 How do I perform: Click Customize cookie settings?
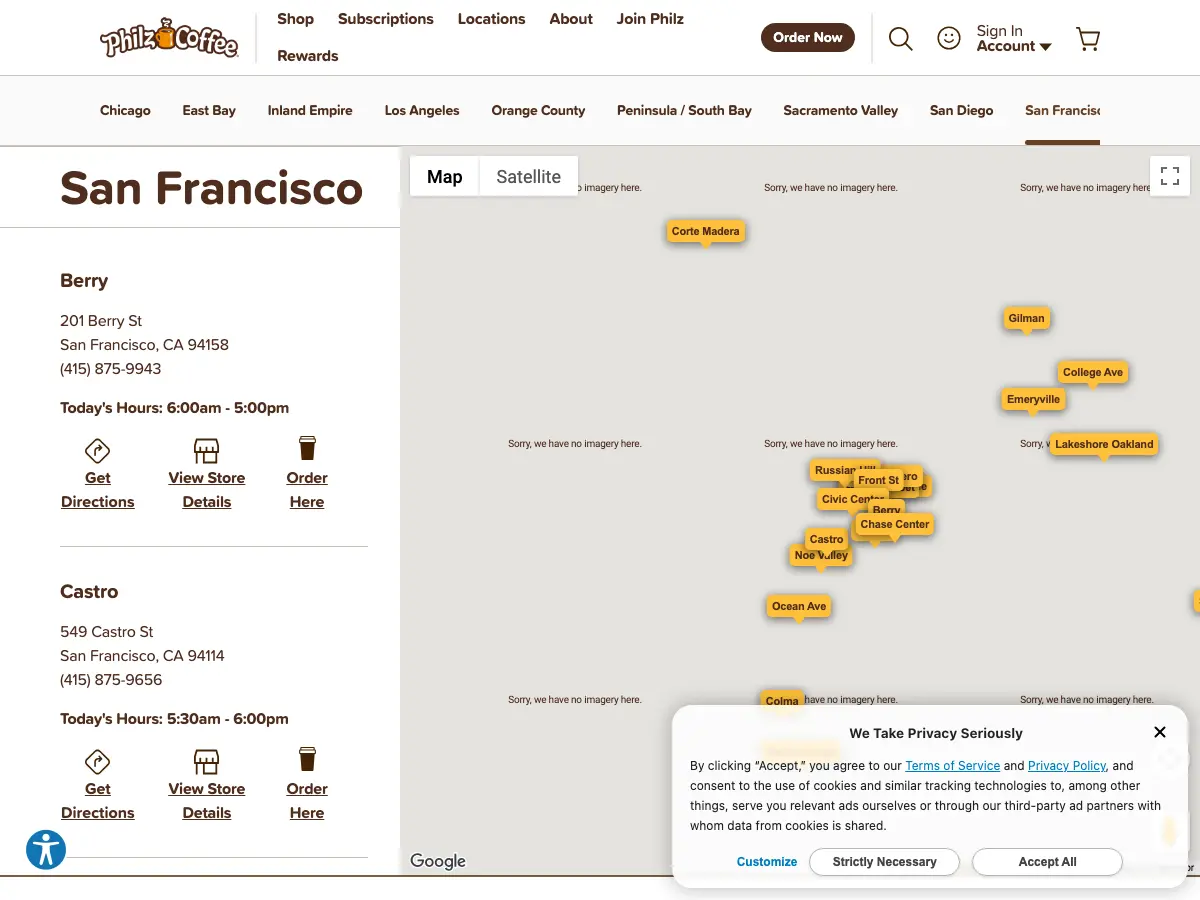[767, 862]
